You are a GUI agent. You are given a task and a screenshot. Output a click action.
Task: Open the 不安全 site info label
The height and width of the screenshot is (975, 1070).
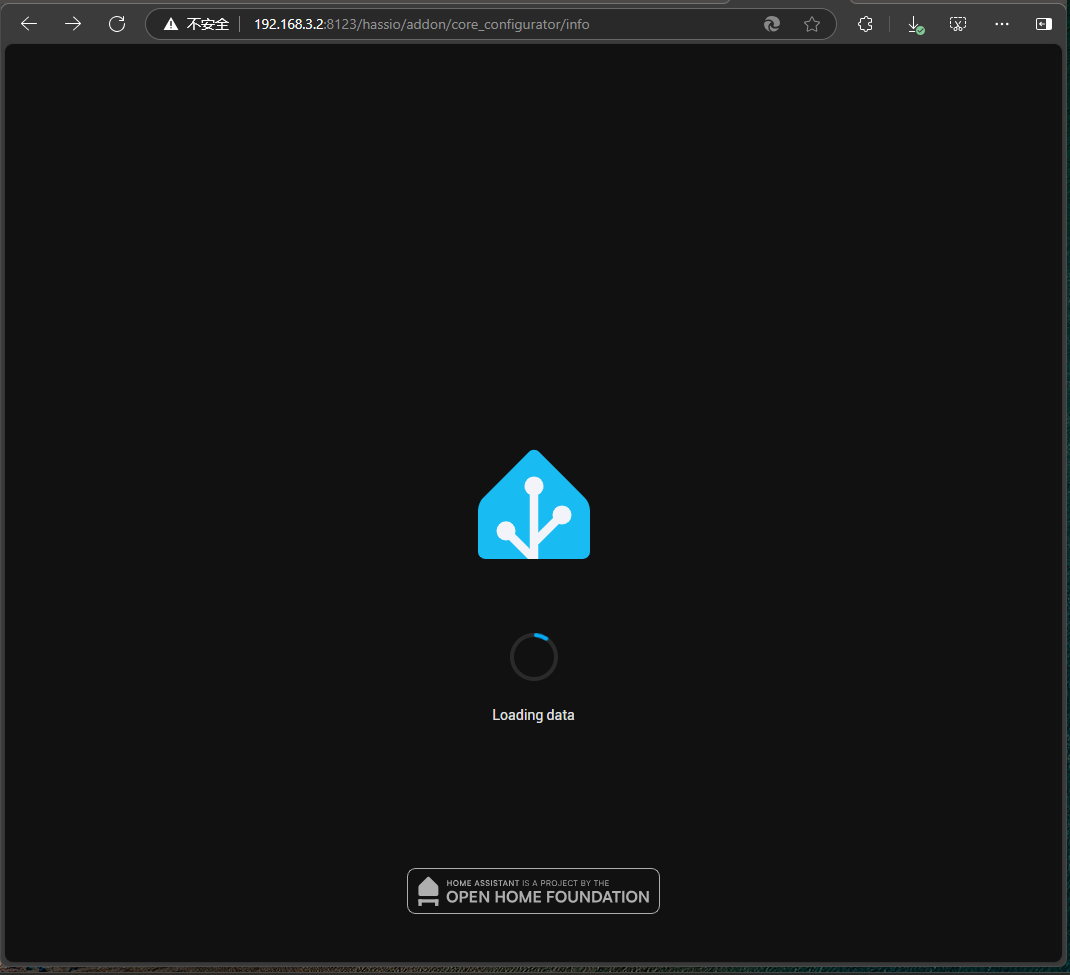pos(208,24)
